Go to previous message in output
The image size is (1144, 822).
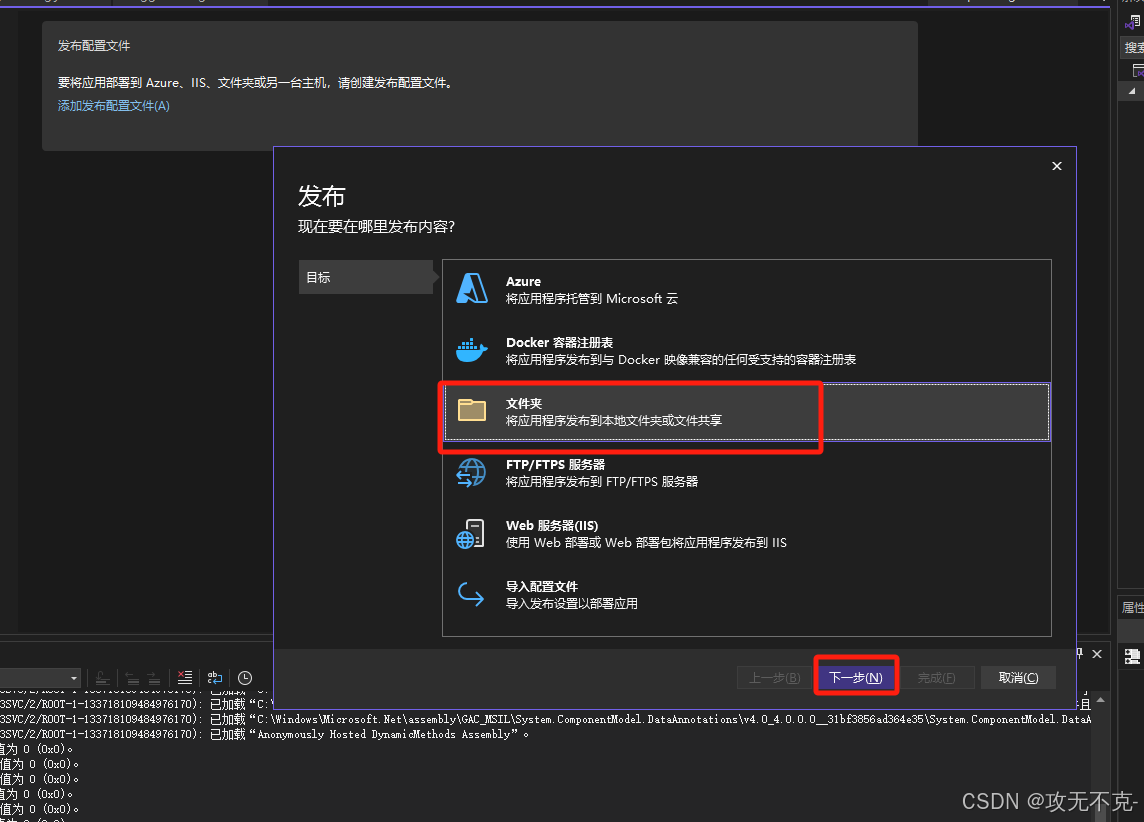click(132, 678)
